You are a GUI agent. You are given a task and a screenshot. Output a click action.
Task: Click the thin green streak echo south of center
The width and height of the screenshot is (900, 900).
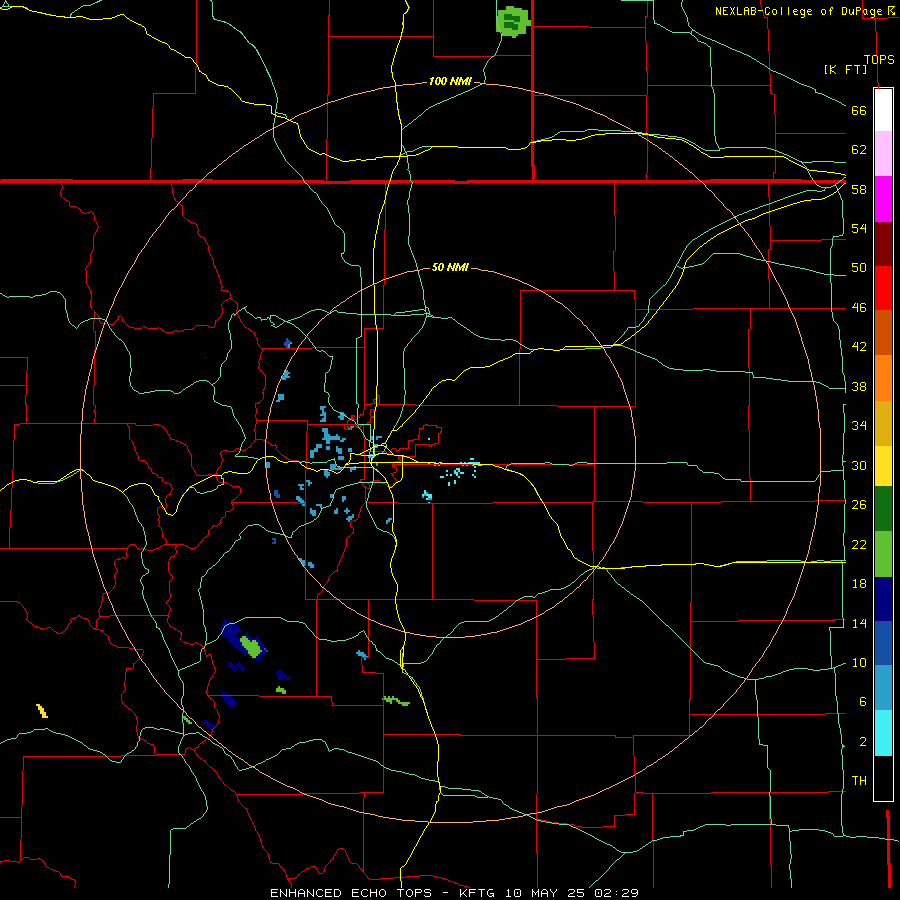(396, 701)
